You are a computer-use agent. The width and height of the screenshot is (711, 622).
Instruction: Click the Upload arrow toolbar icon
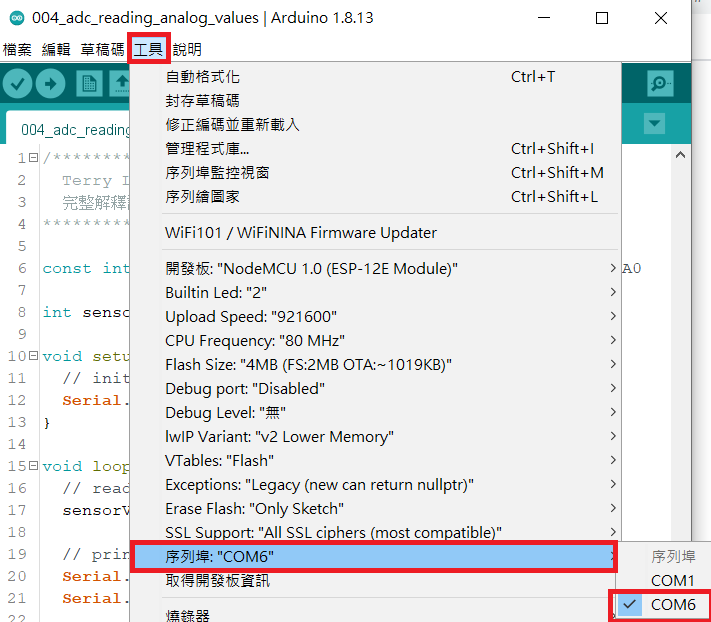click(50, 84)
